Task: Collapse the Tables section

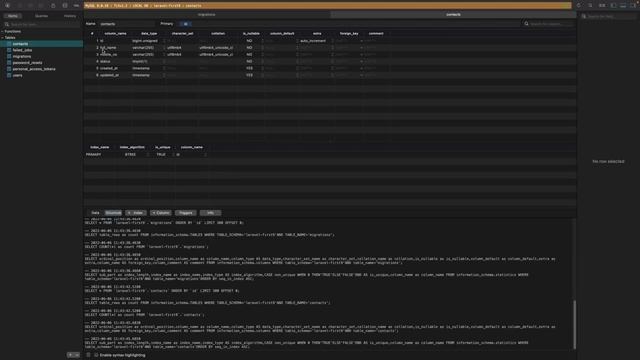Action: (2, 38)
